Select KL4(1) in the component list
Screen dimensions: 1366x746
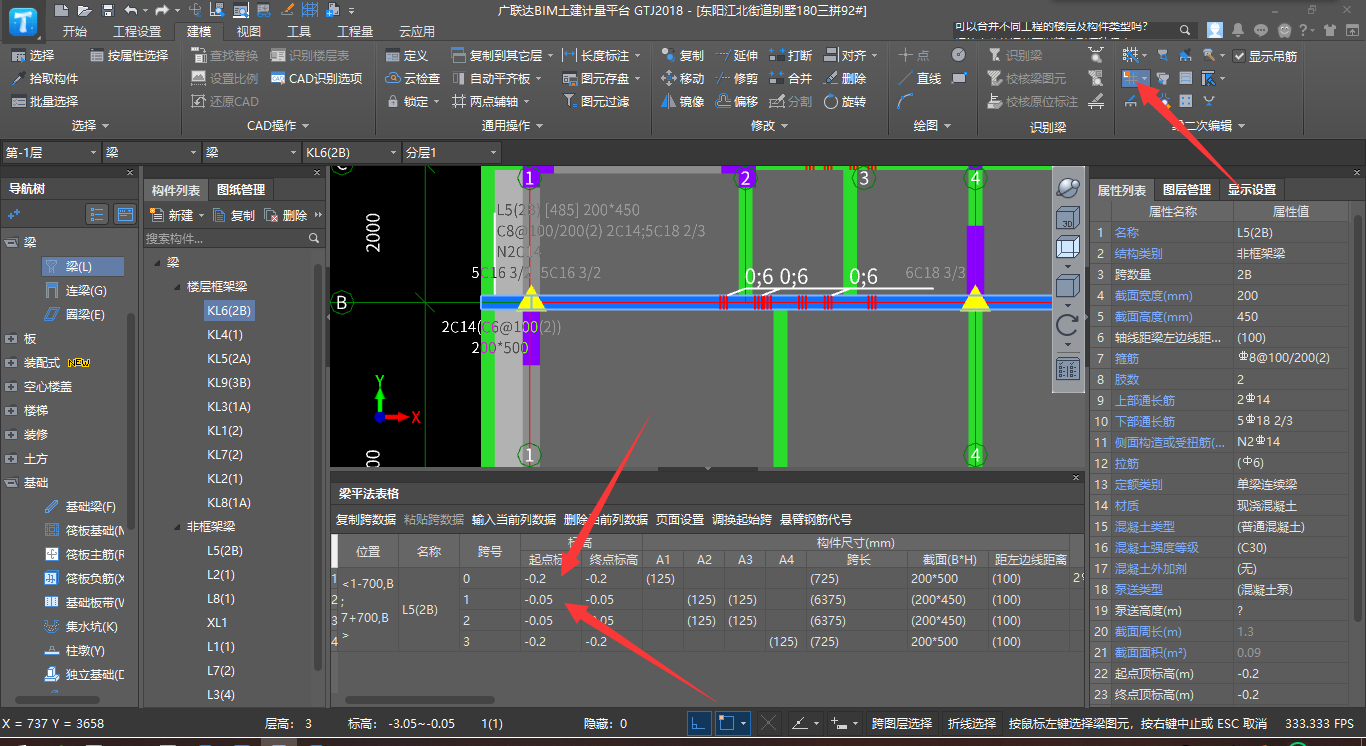[x=225, y=334]
